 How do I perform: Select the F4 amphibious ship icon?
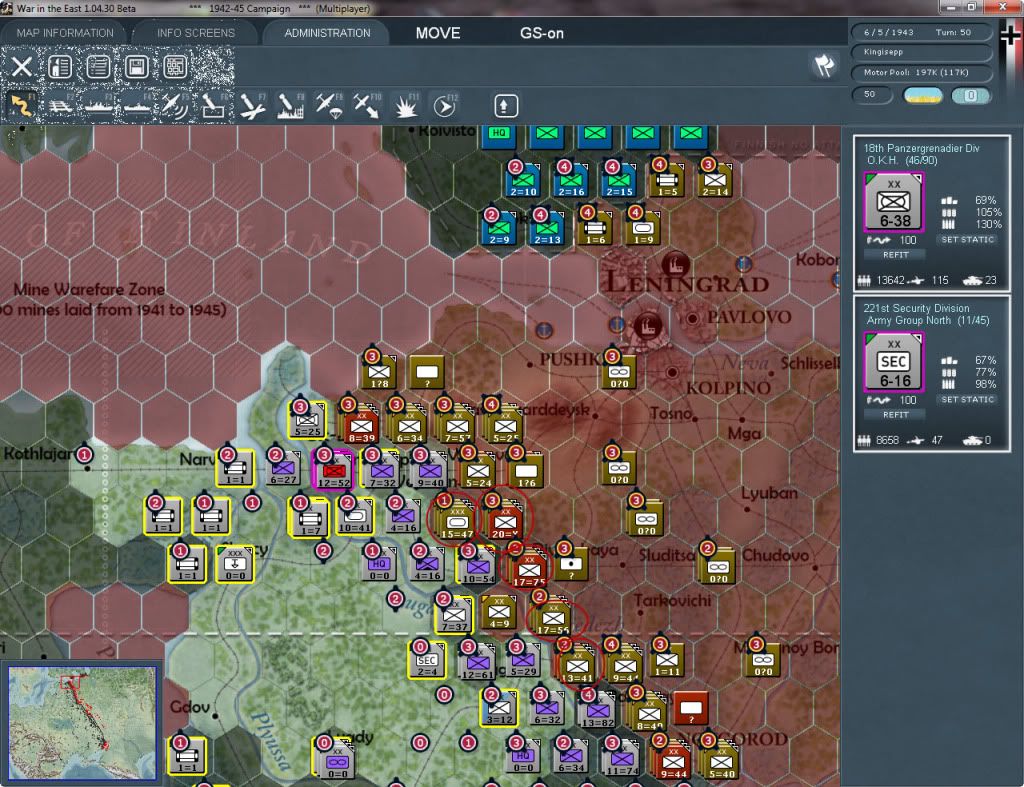coord(136,105)
